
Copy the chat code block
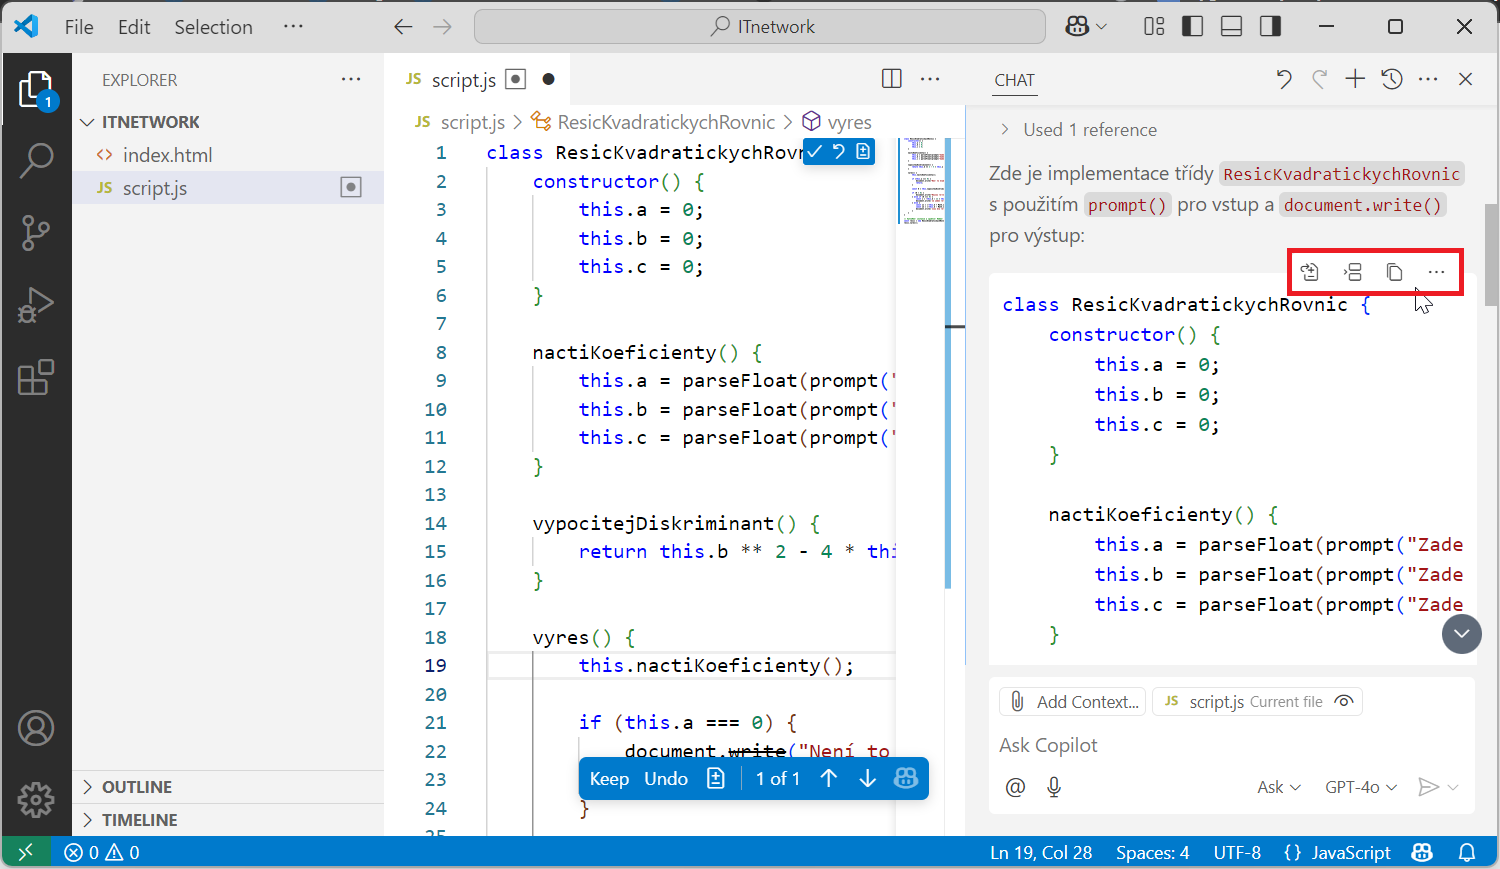1394,272
